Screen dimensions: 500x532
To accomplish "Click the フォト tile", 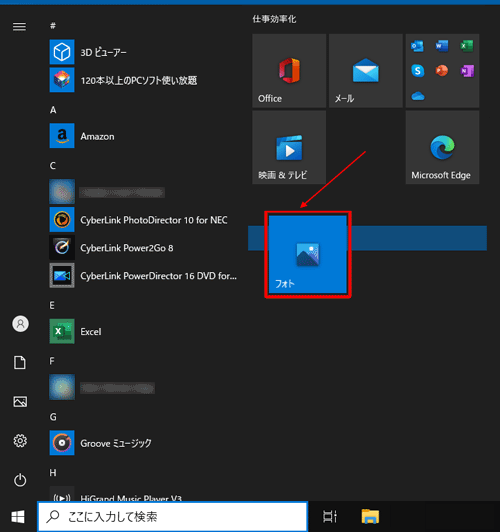I will pyautogui.click(x=308, y=254).
